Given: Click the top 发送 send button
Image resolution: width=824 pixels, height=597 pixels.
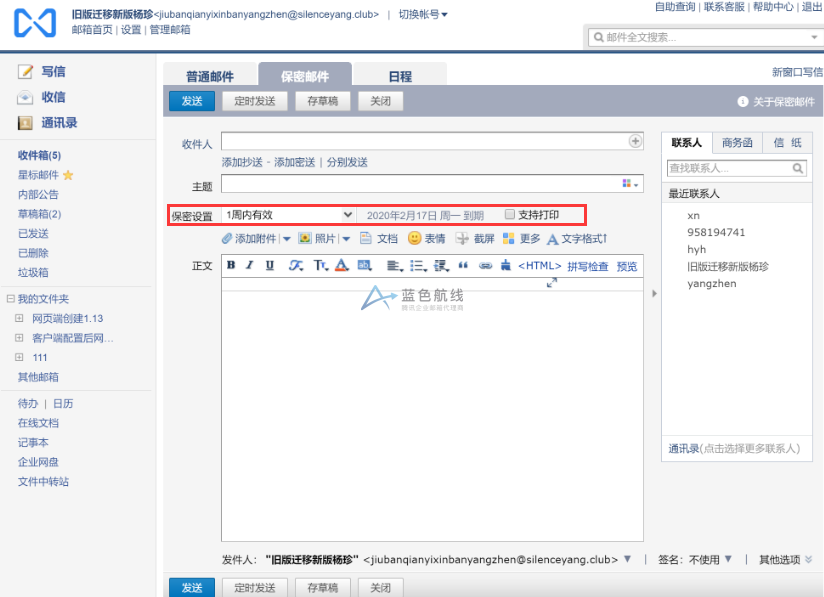Looking at the screenshot, I should click(x=192, y=101).
